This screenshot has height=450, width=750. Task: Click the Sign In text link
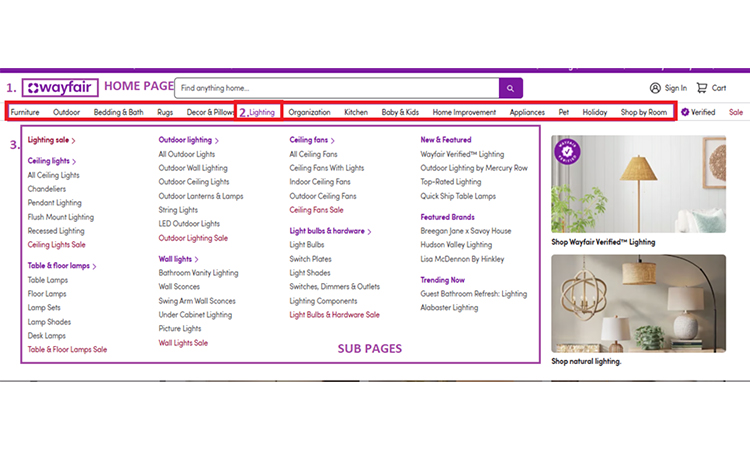(x=675, y=88)
